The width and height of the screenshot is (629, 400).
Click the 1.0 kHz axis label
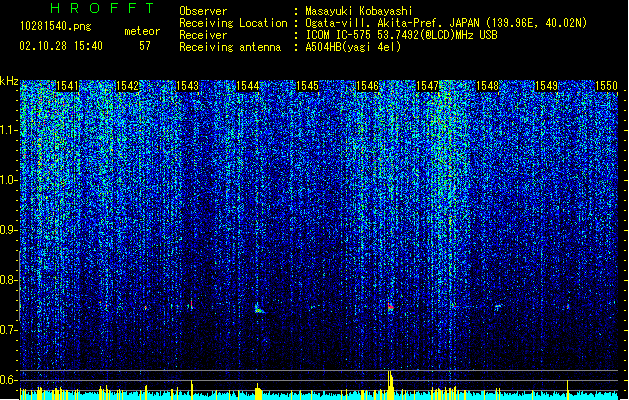9,180
